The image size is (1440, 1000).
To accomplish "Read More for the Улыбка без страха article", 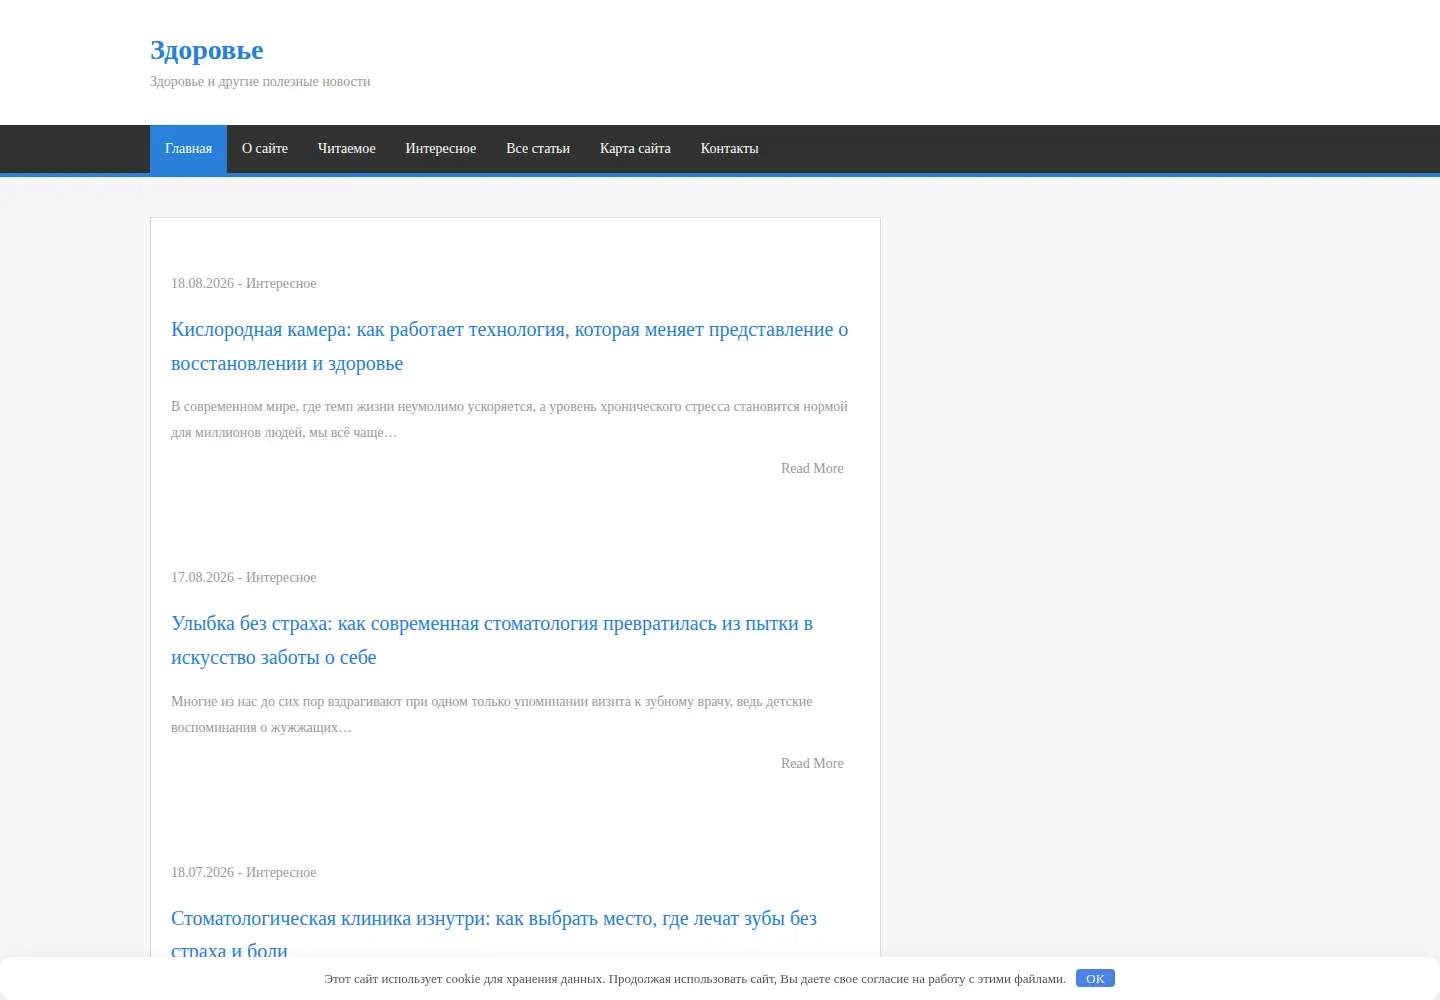I will pyautogui.click(x=812, y=763).
